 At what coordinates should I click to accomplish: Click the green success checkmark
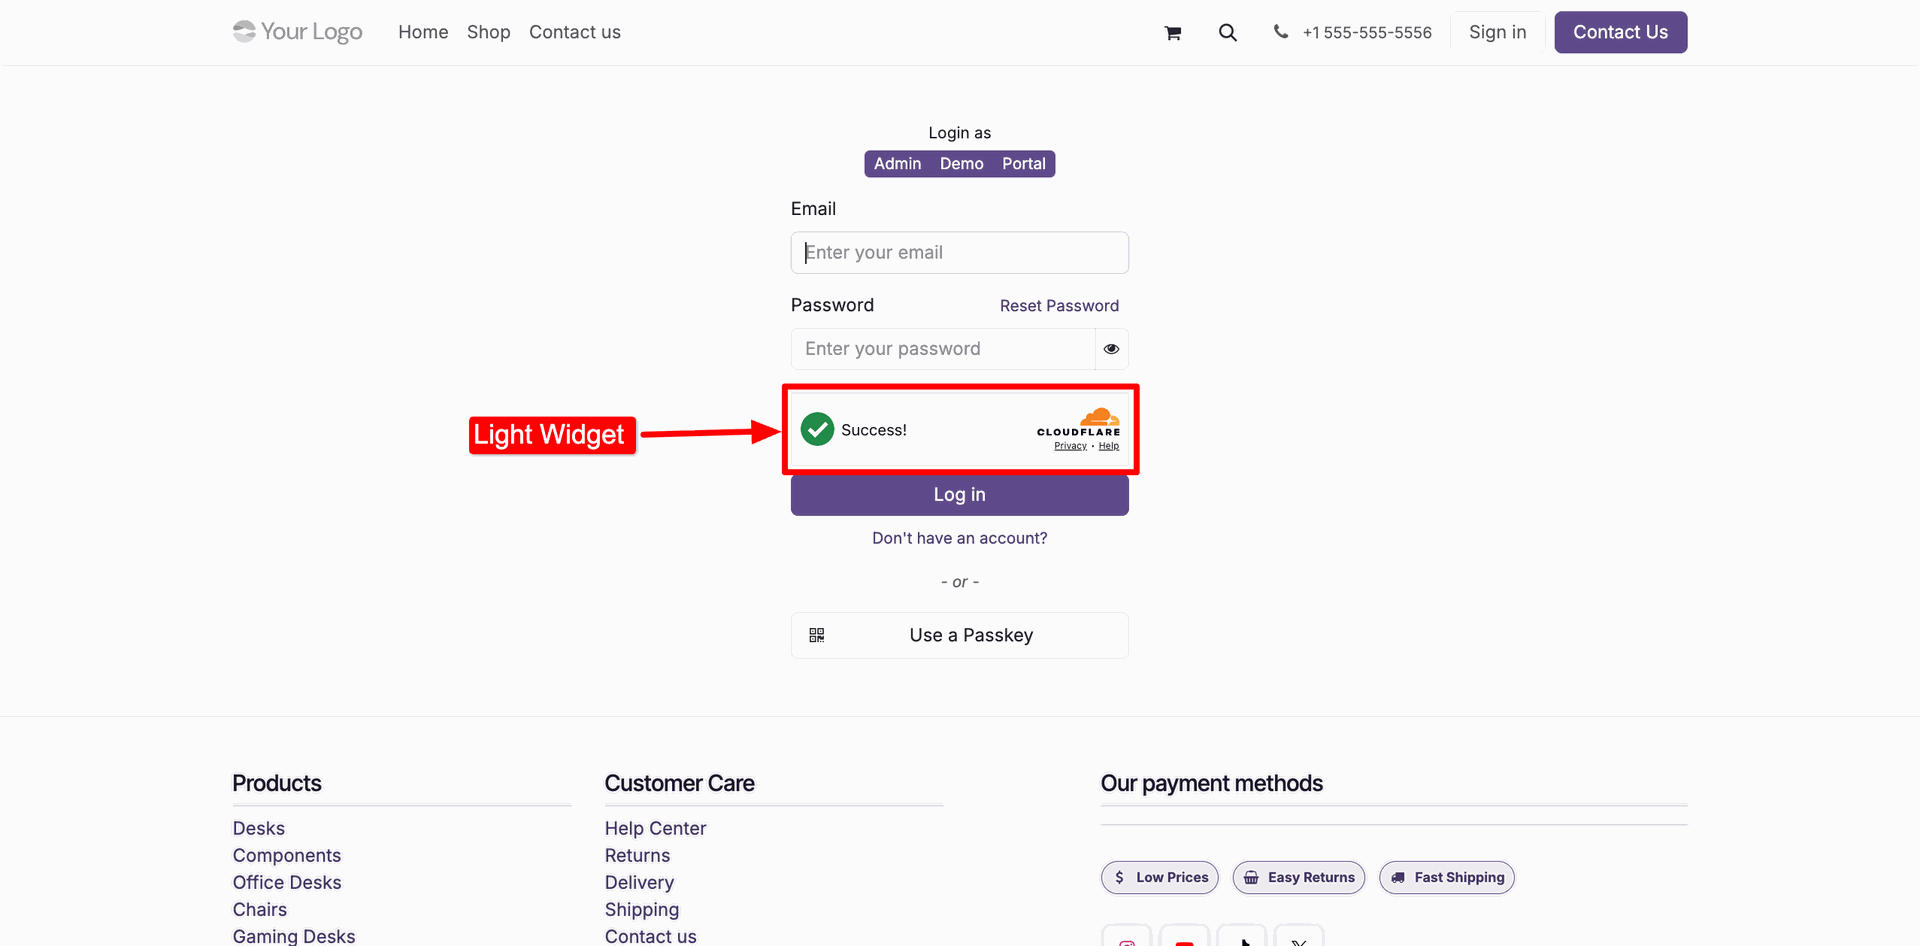tap(817, 429)
